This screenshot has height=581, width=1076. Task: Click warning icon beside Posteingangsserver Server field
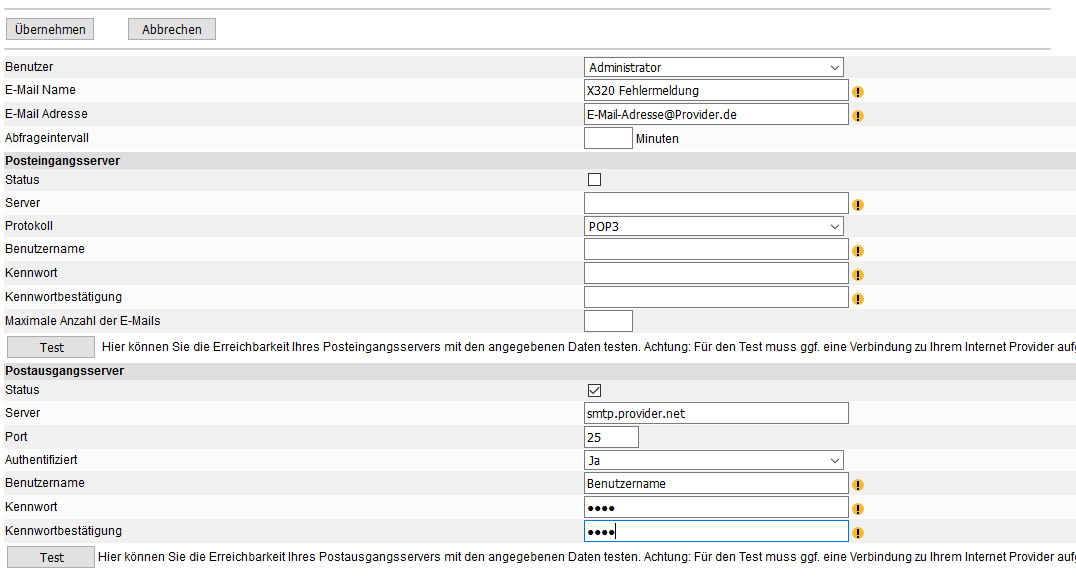point(857,205)
